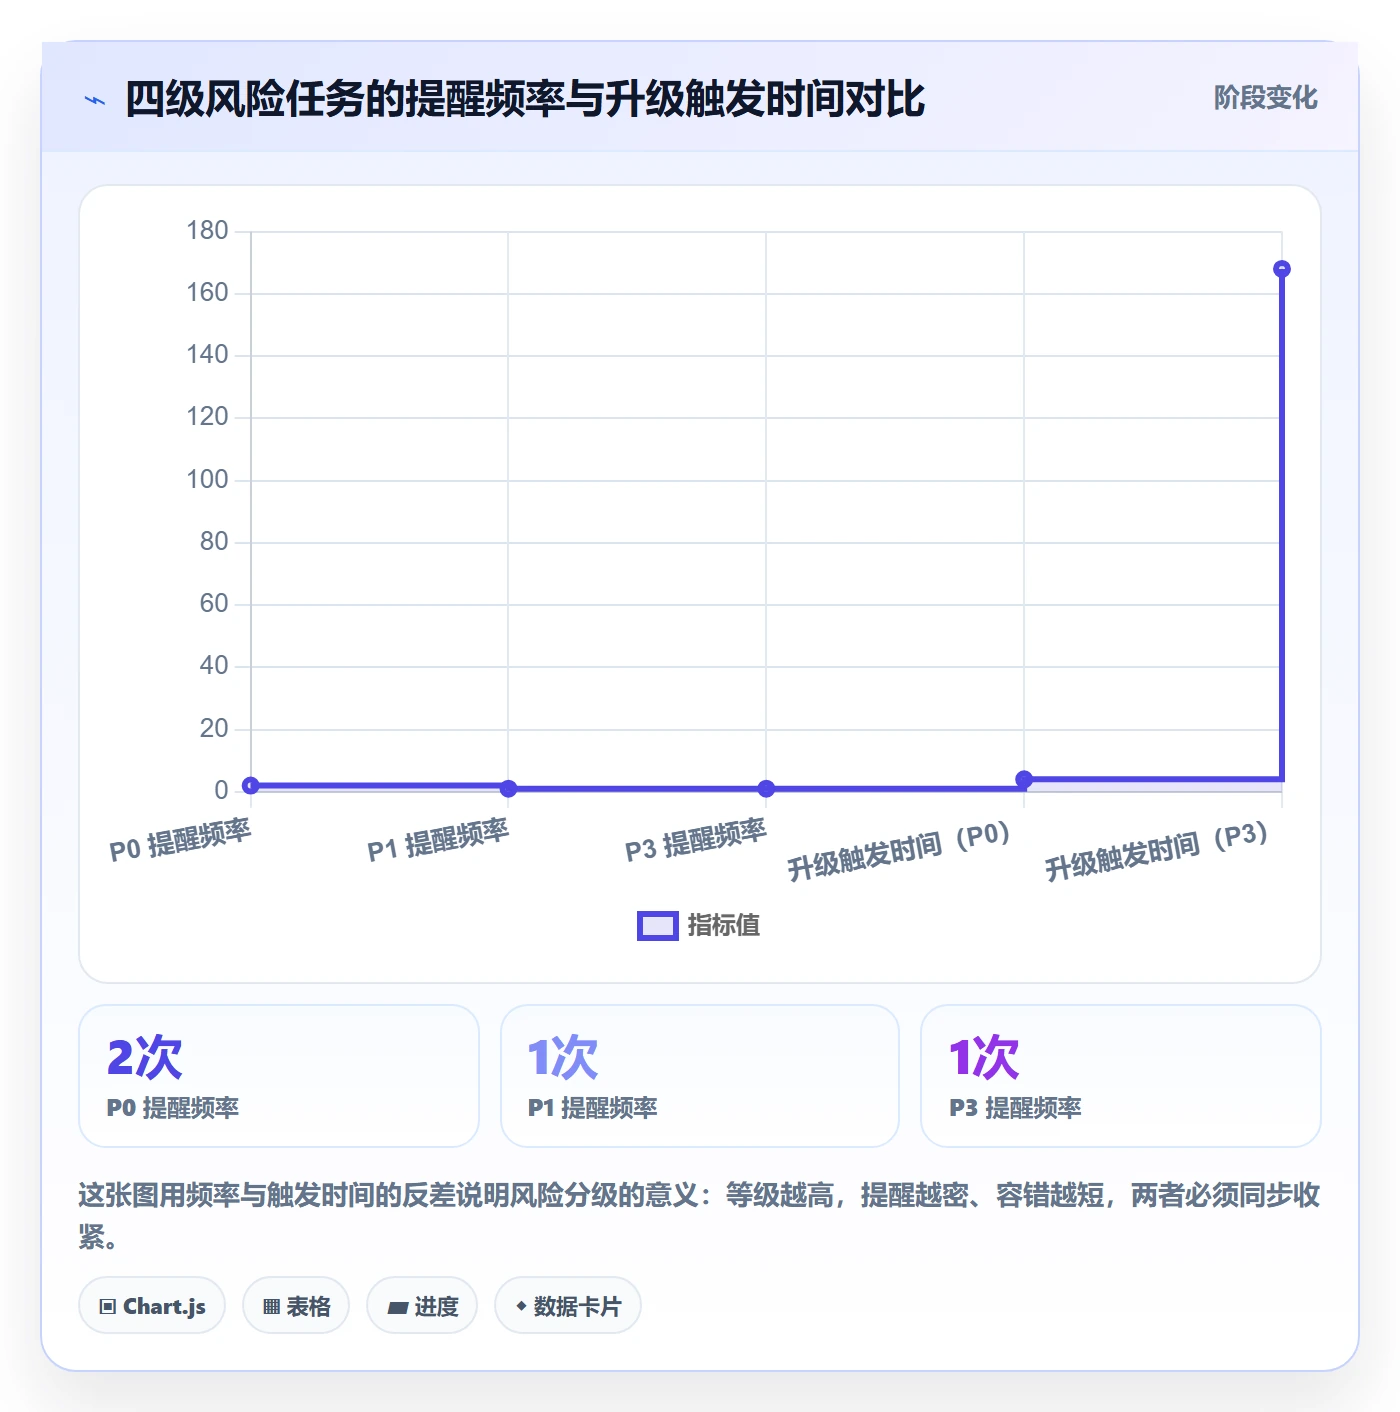Select the 表格 tag
The height and width of the screenshot is (1412, 1400).
(x=296, y=1306)
